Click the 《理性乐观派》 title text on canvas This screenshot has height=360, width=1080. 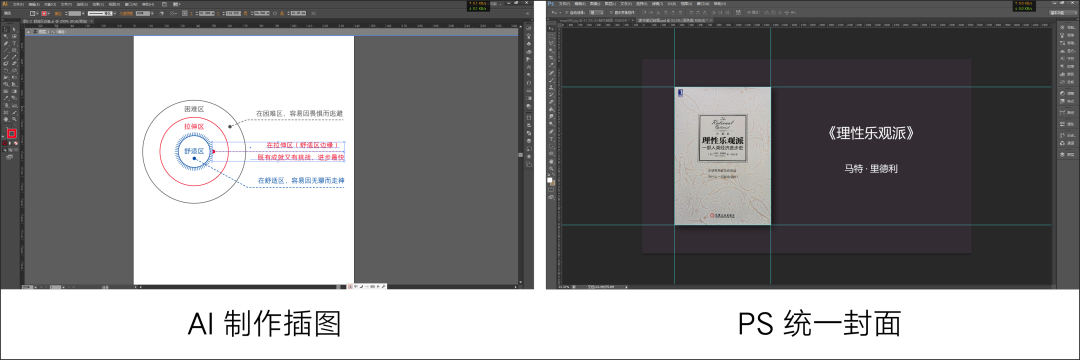(x=871, y=134)
